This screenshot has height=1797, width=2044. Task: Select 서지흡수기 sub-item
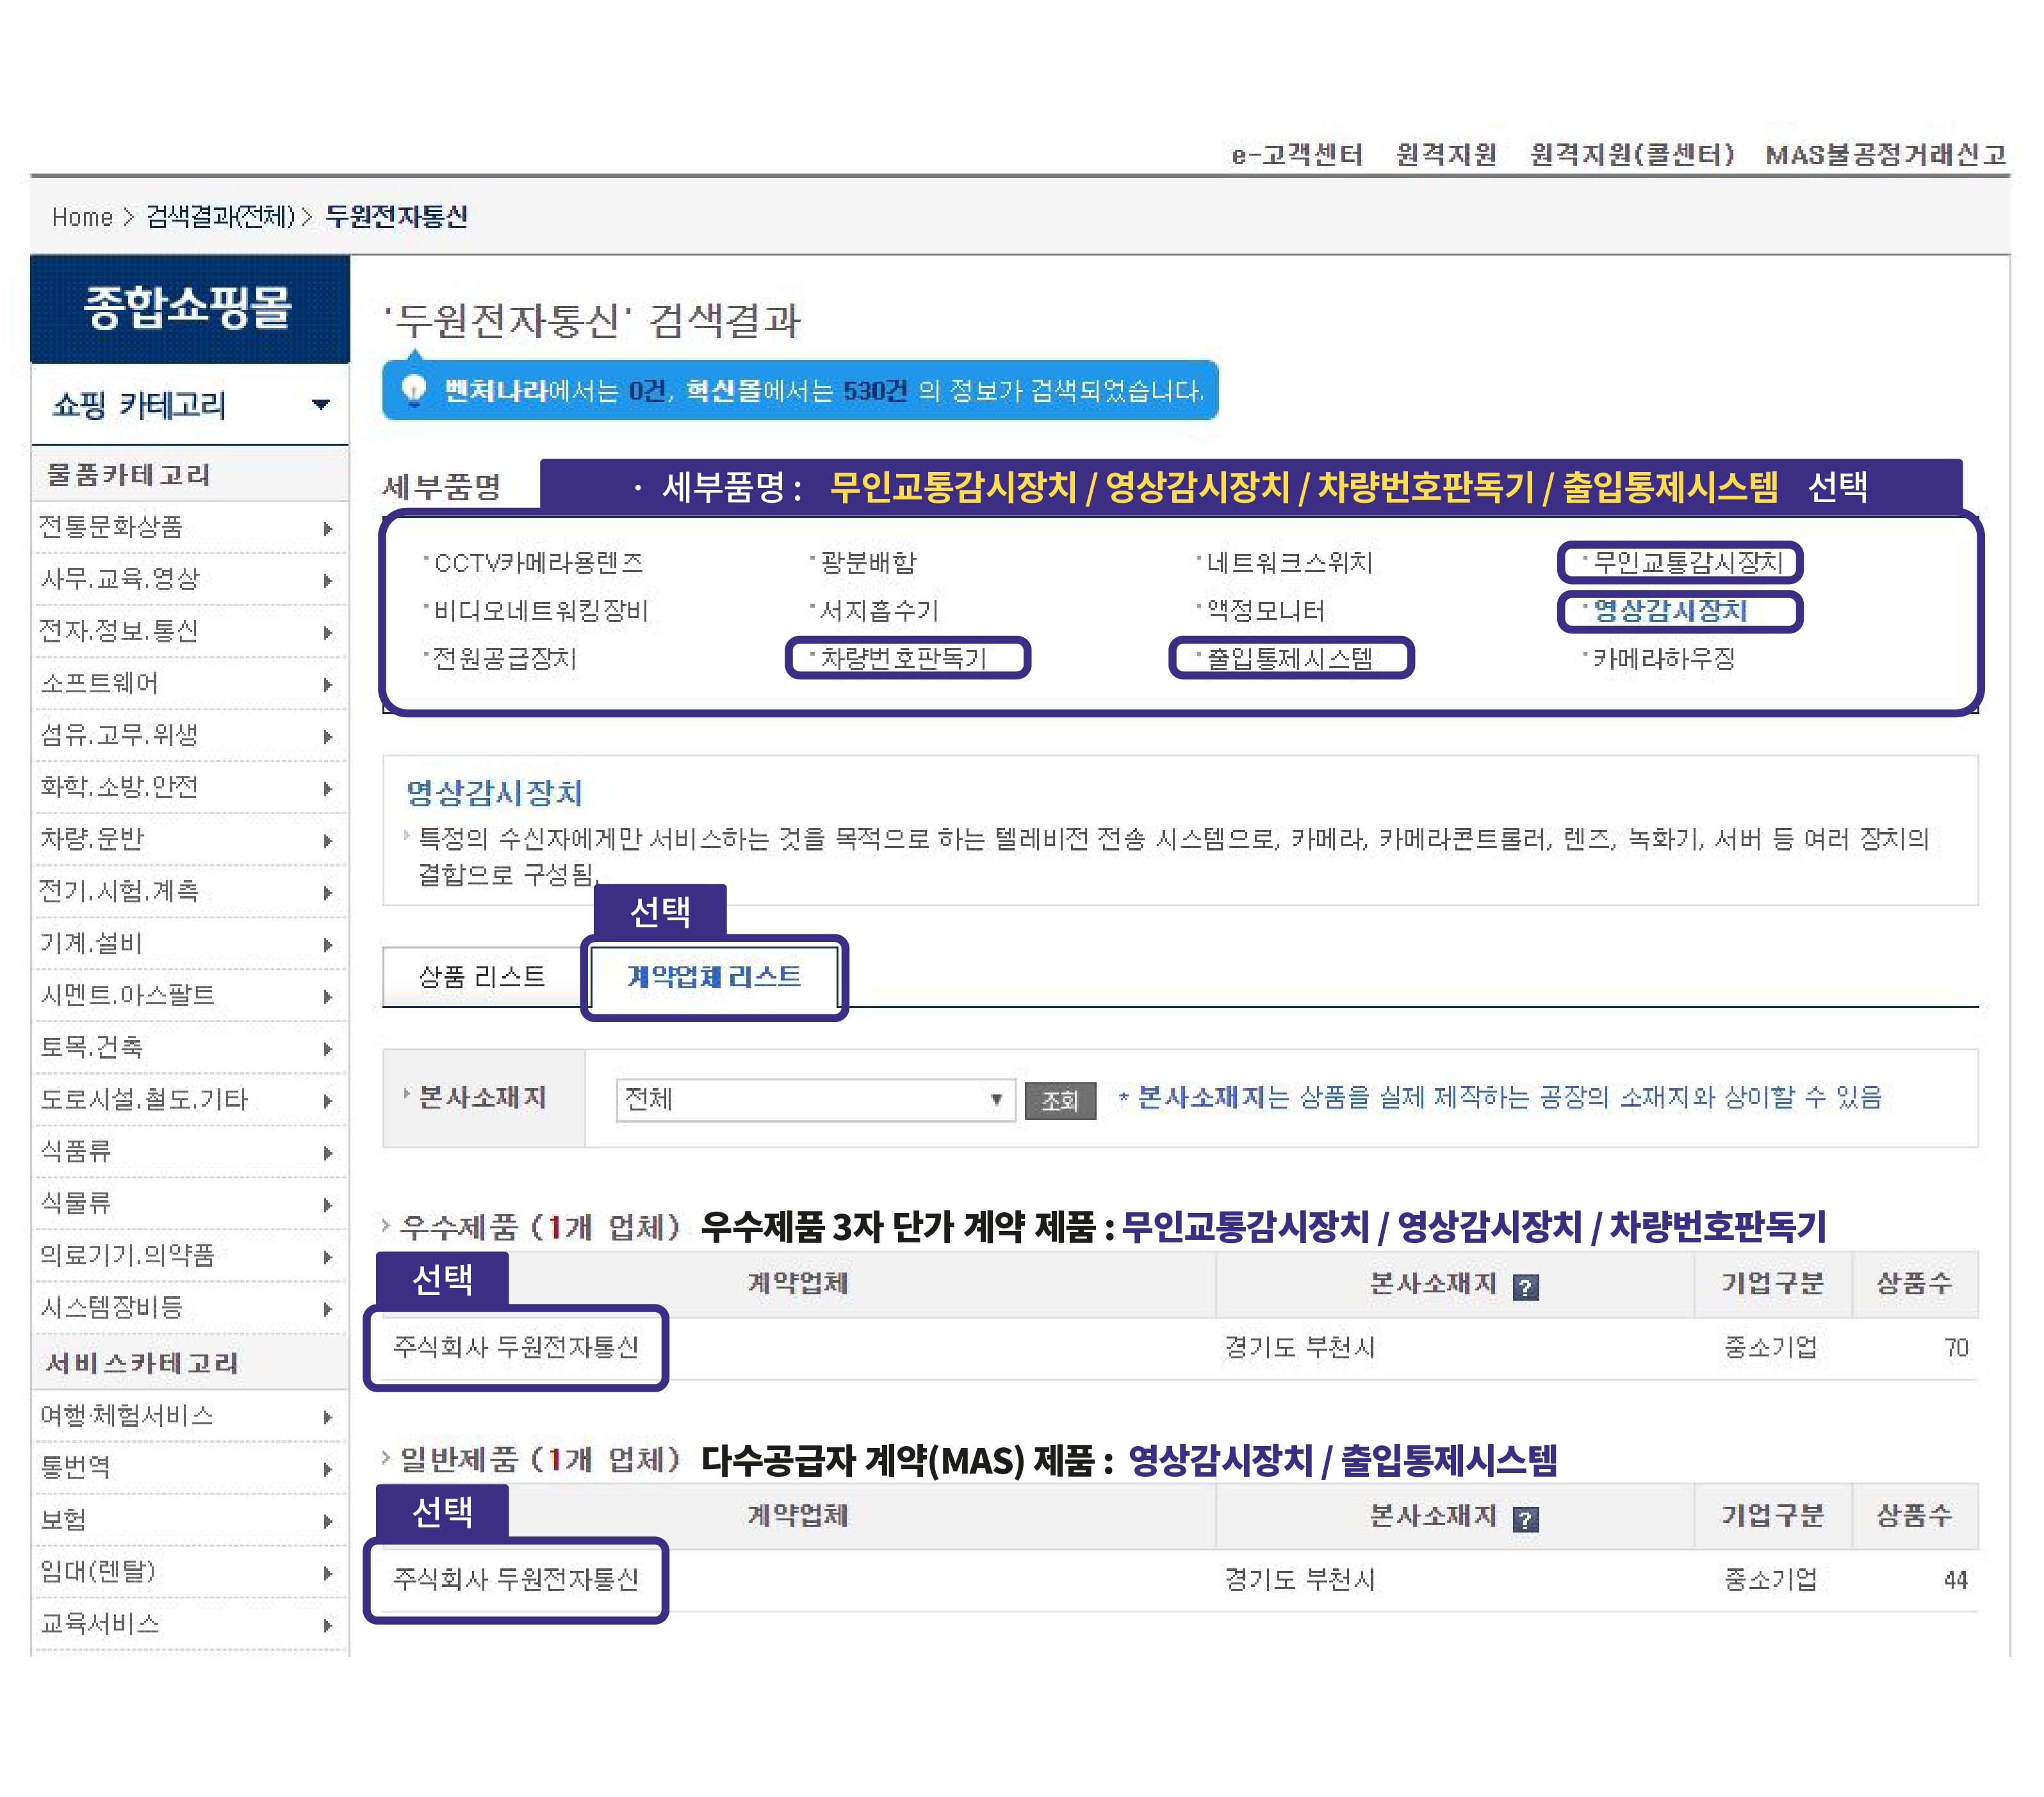[879, 611]
